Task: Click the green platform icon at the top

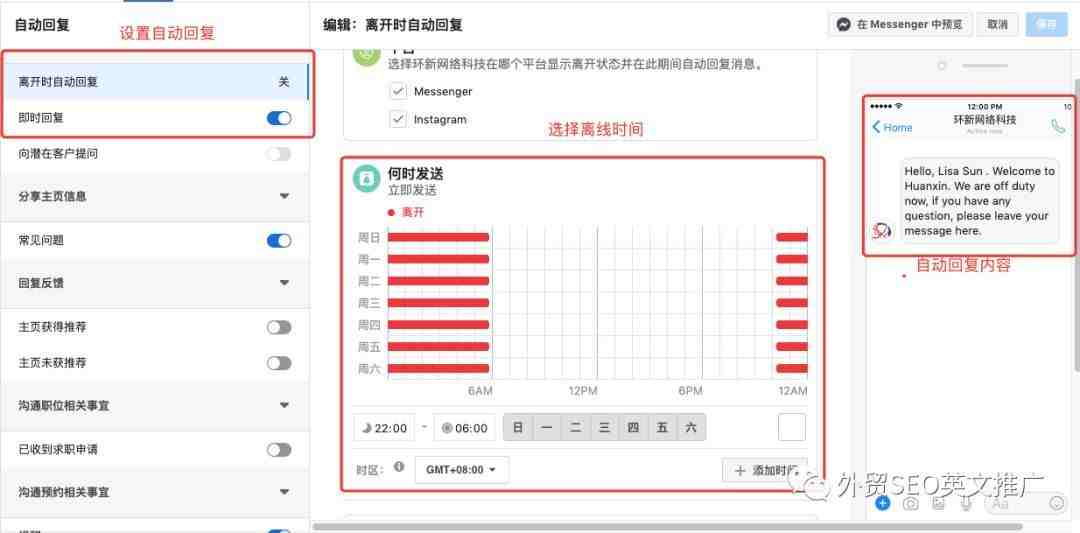Action: click(x=367, y=54)
